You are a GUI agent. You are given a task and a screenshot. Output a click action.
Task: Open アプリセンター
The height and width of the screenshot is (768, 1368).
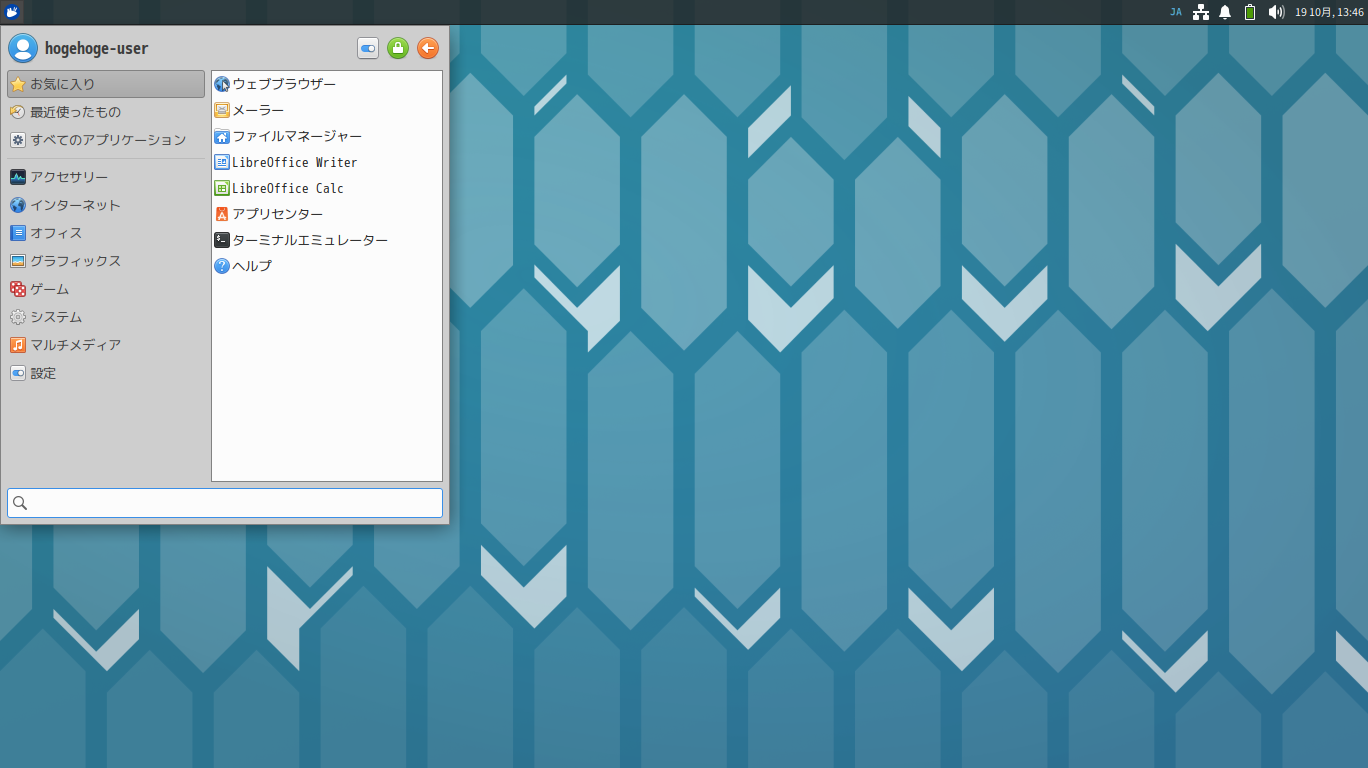(327, 214)
